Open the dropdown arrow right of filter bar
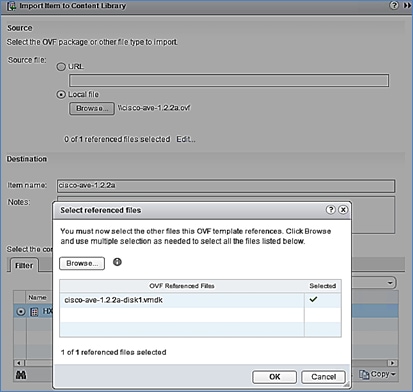This screenshot has width=413, height=392. coord(390,283)
